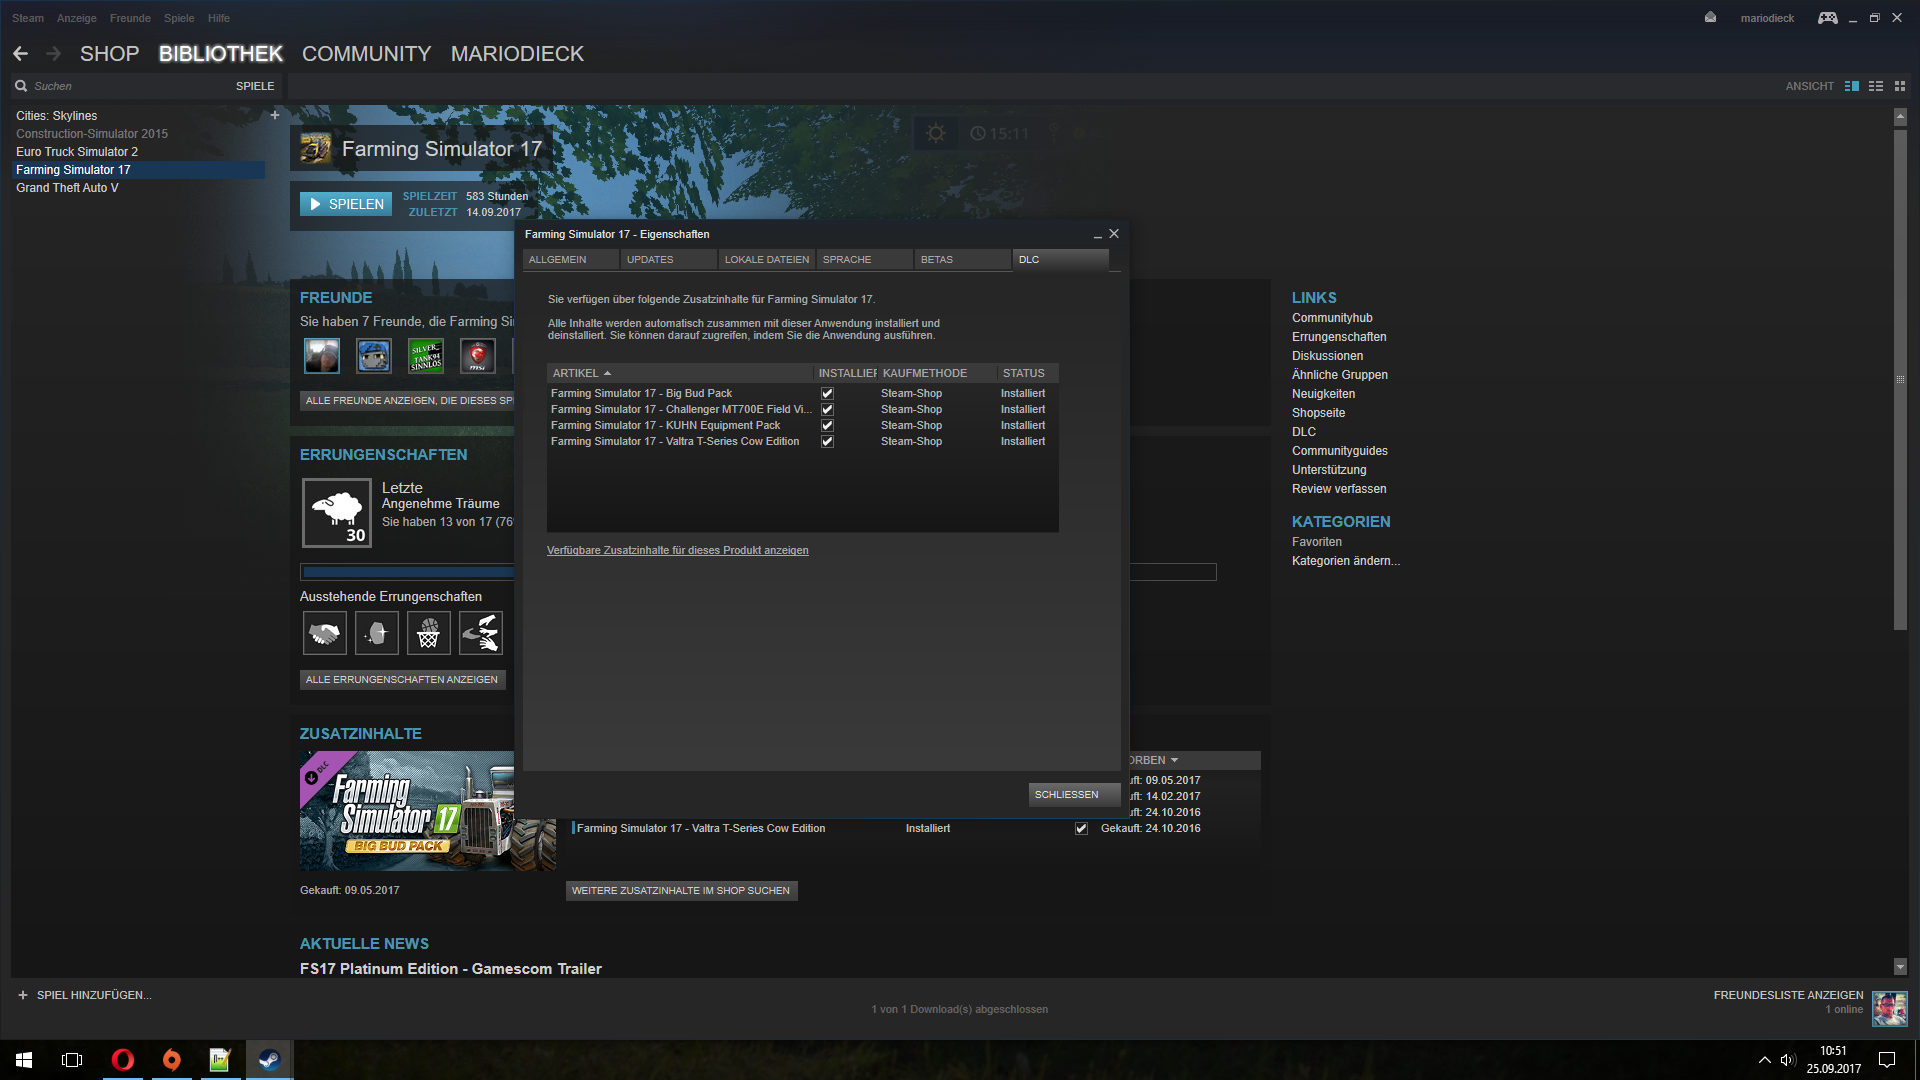Open the Steam menu
This screenshot has height=1080, width=1920.
click(x=28, y=18)
